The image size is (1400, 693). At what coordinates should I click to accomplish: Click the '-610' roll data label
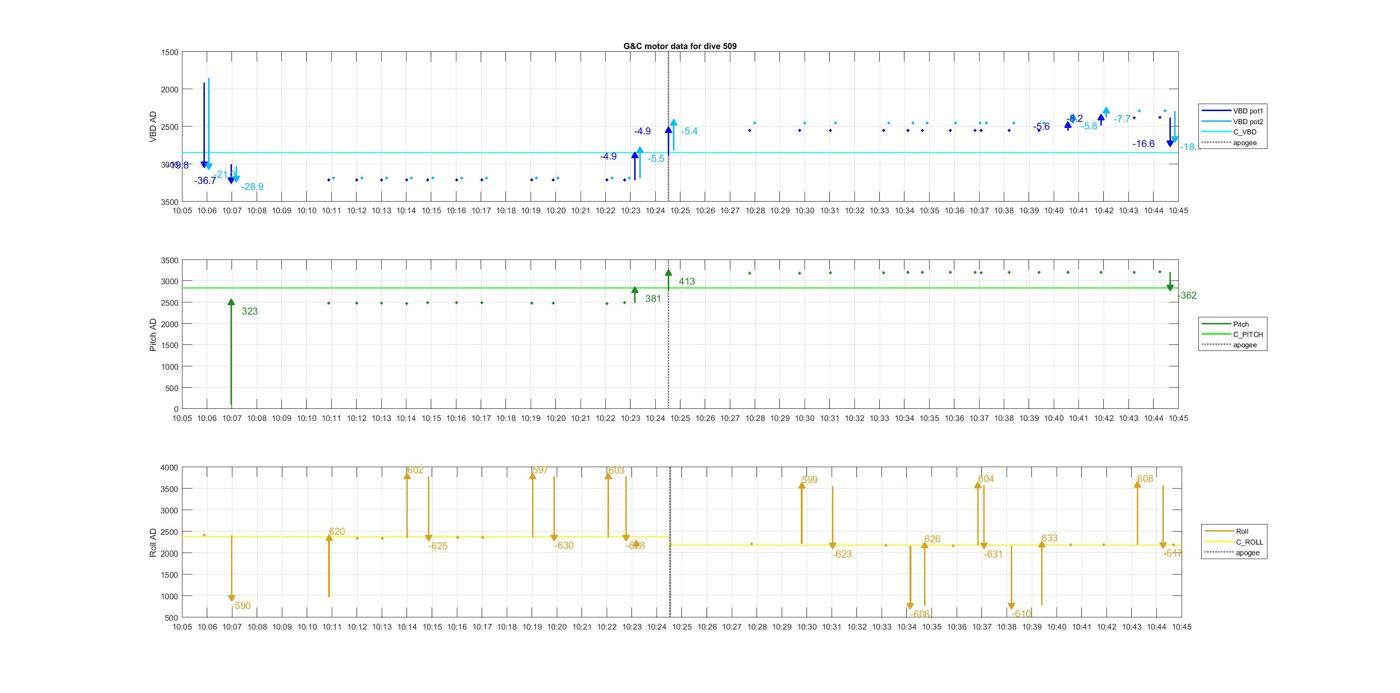point(1021,614)
